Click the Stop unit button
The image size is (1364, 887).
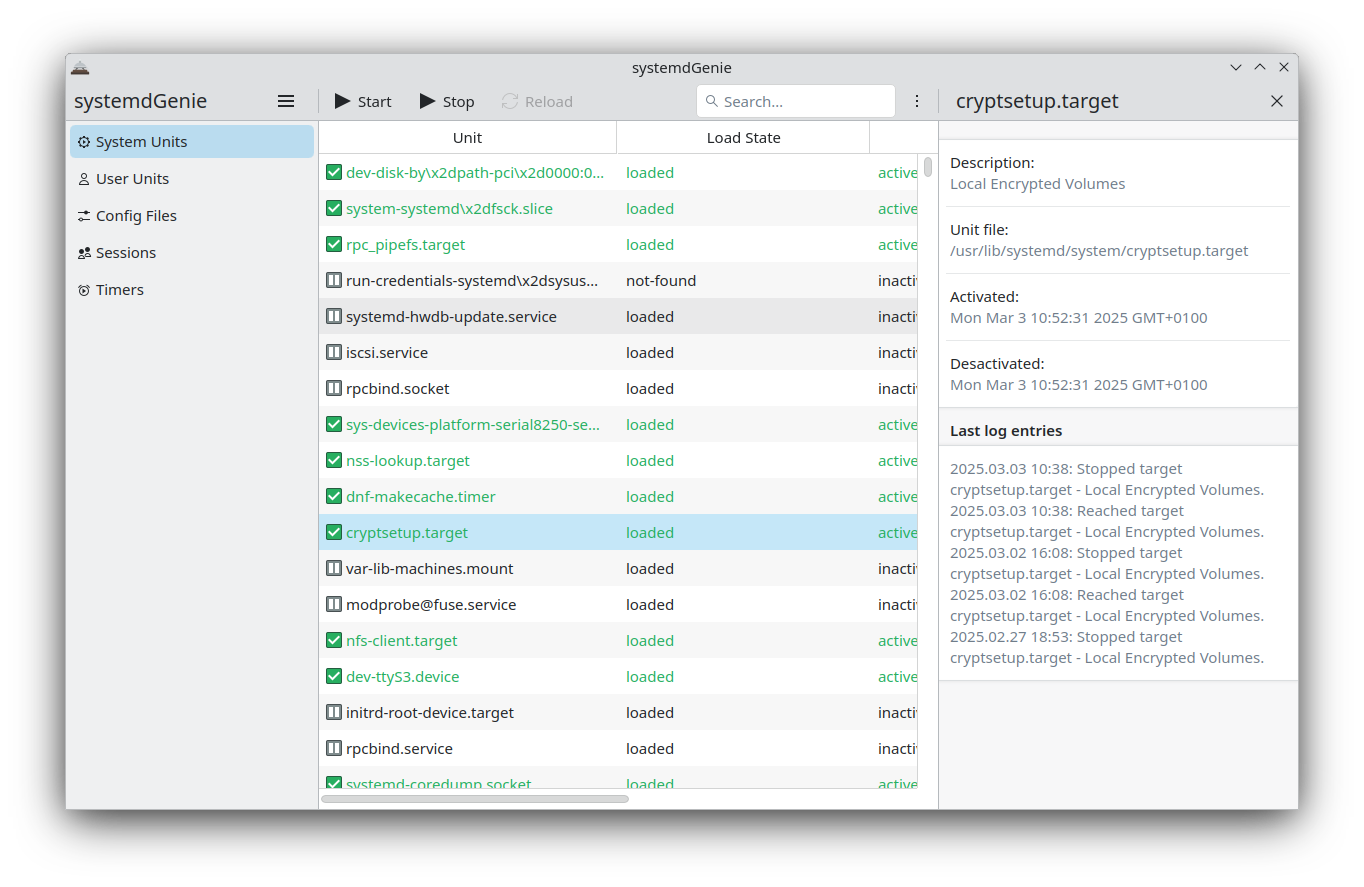point(447,101)
